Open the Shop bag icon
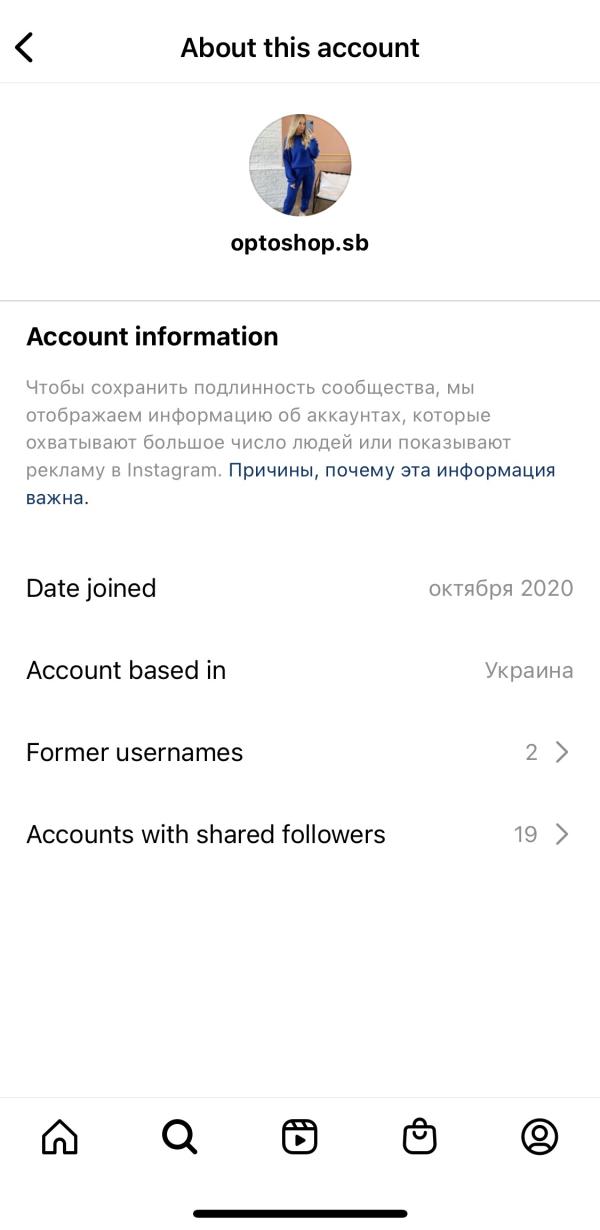The width and height of the screenshot is (600, 1230). pyautogui.click(x=420, y=1137)
